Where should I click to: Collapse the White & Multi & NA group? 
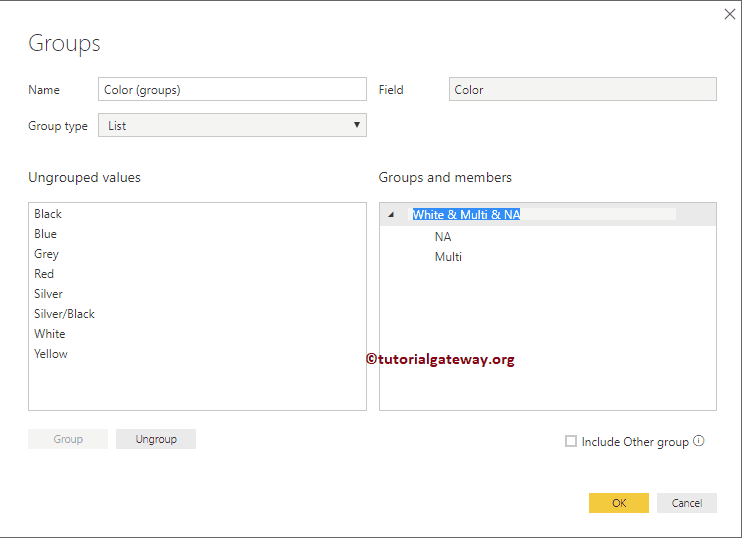pyautogui.click(x=391, y=214)
